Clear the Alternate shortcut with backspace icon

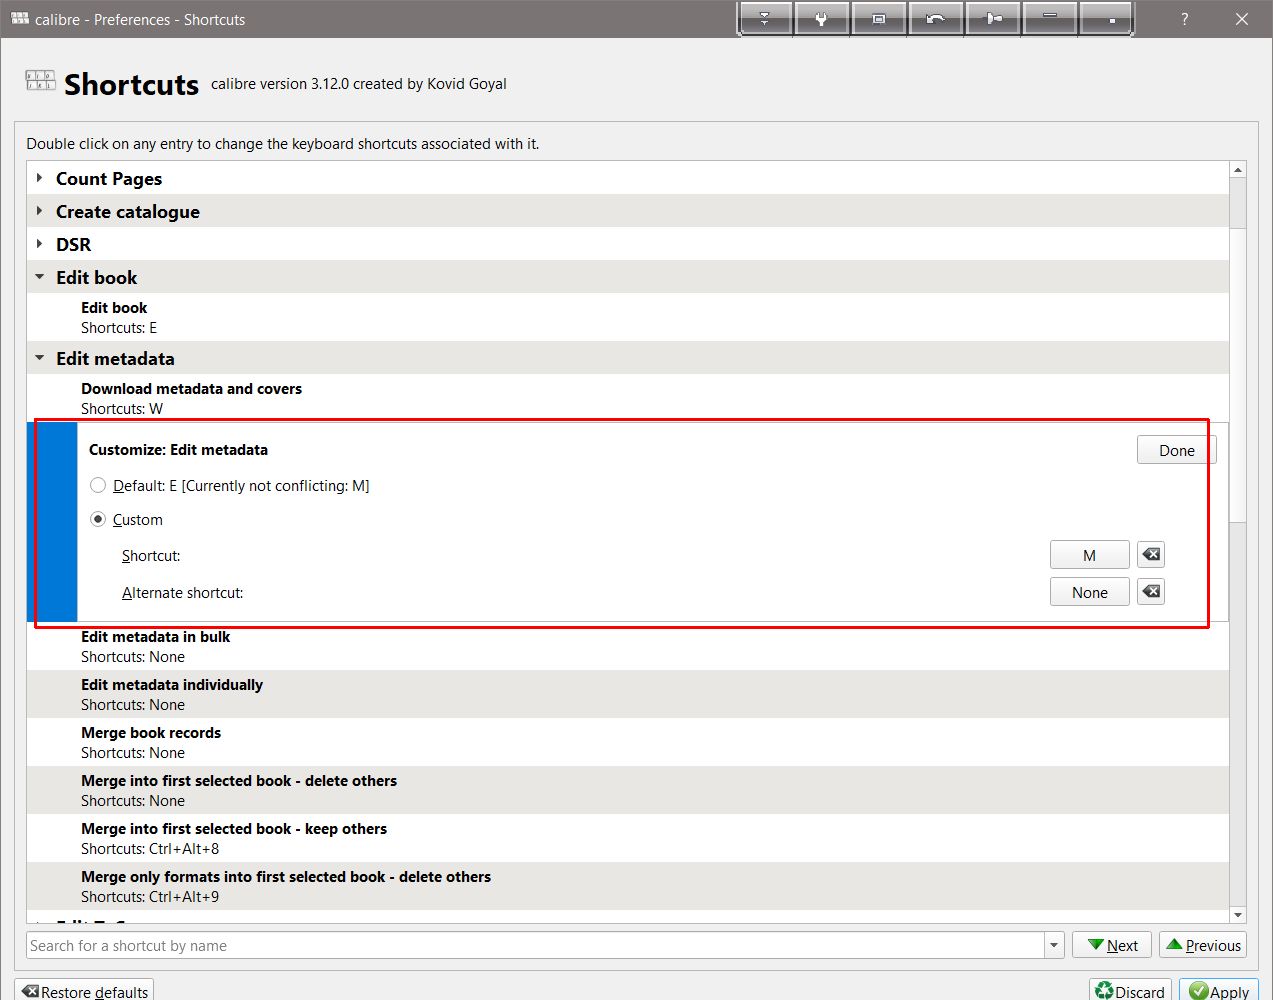[1151, 591]
